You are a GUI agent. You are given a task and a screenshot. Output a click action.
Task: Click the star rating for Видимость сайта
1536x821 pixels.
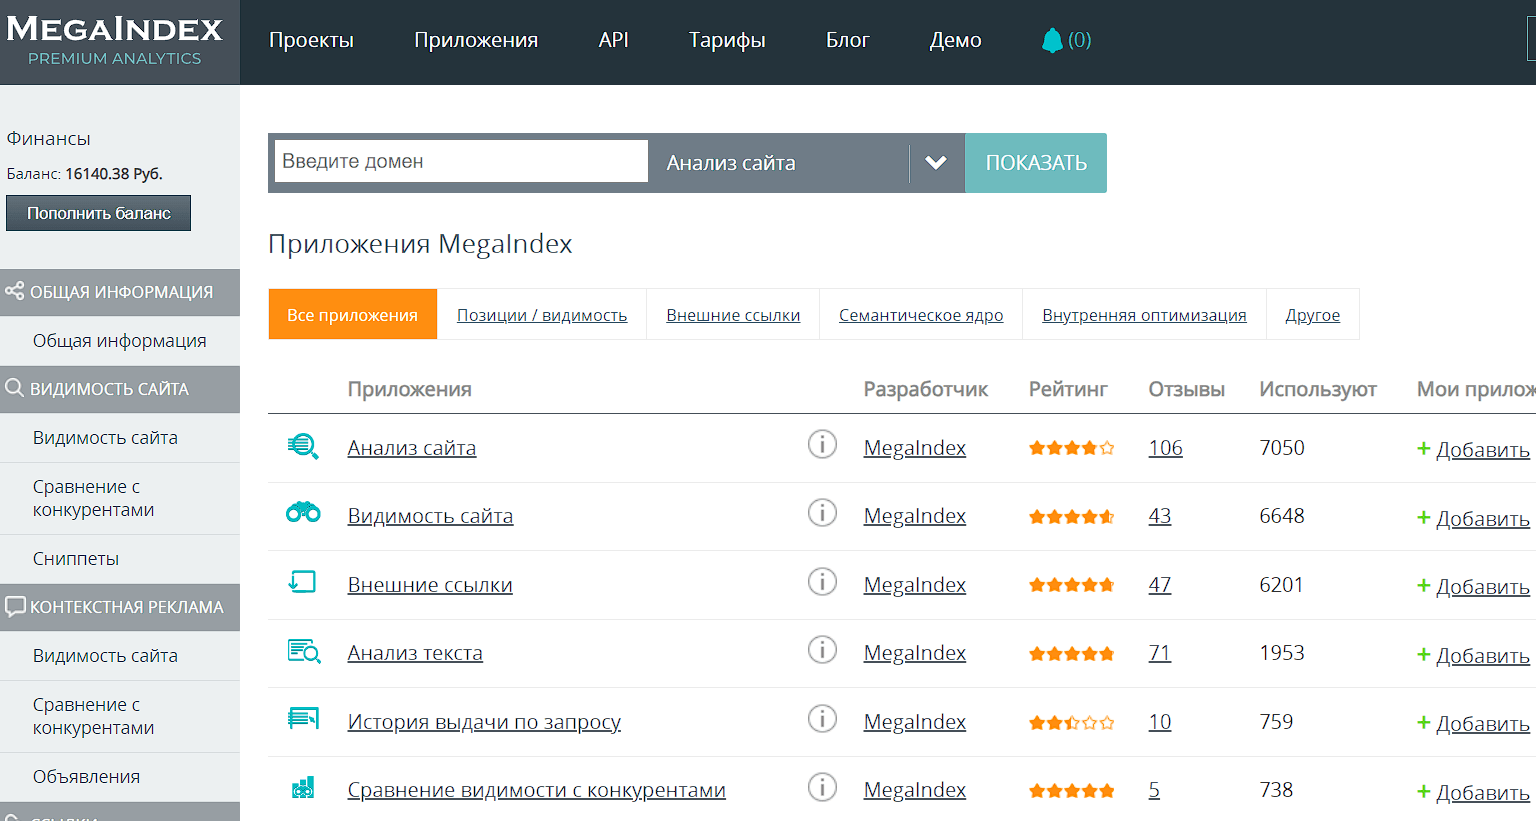pyautogui.click(x=1071, y=517)
